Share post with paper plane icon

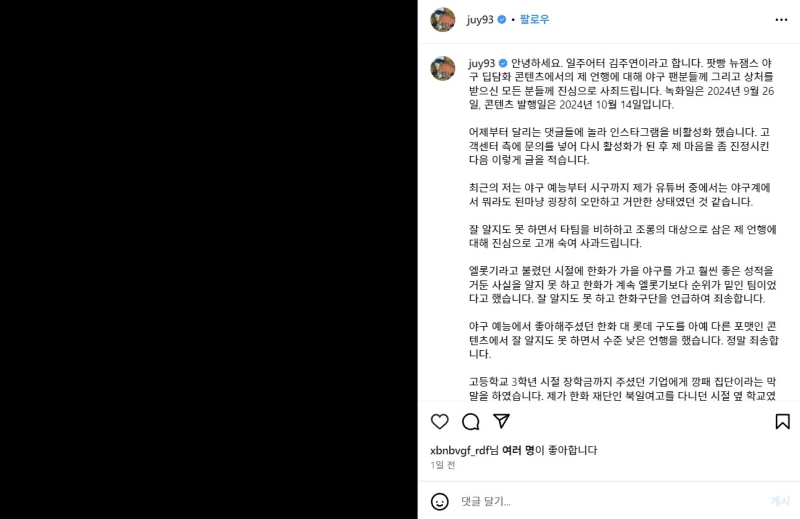point(502,421)
